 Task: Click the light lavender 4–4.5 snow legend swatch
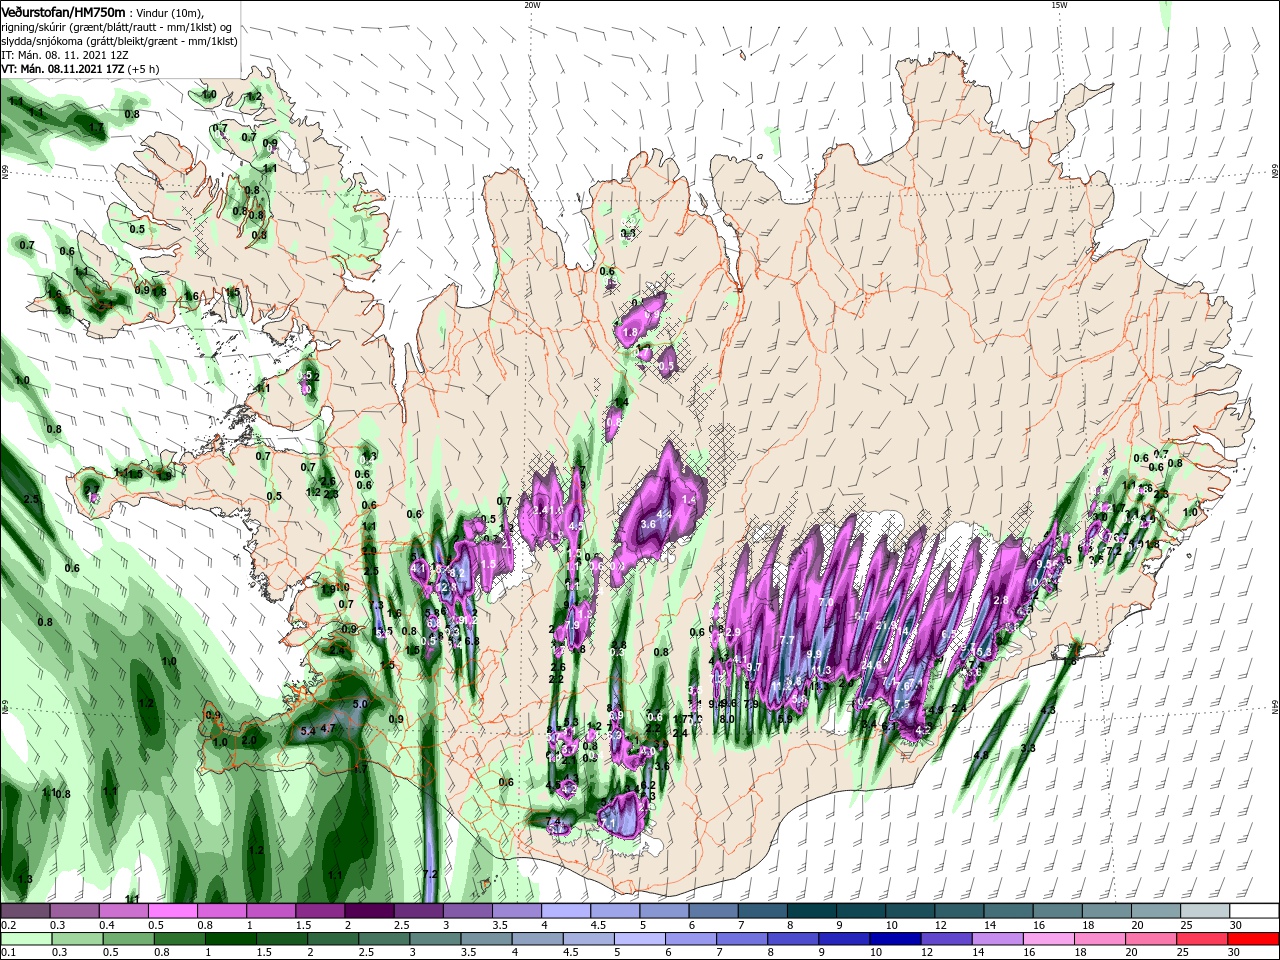565,912
